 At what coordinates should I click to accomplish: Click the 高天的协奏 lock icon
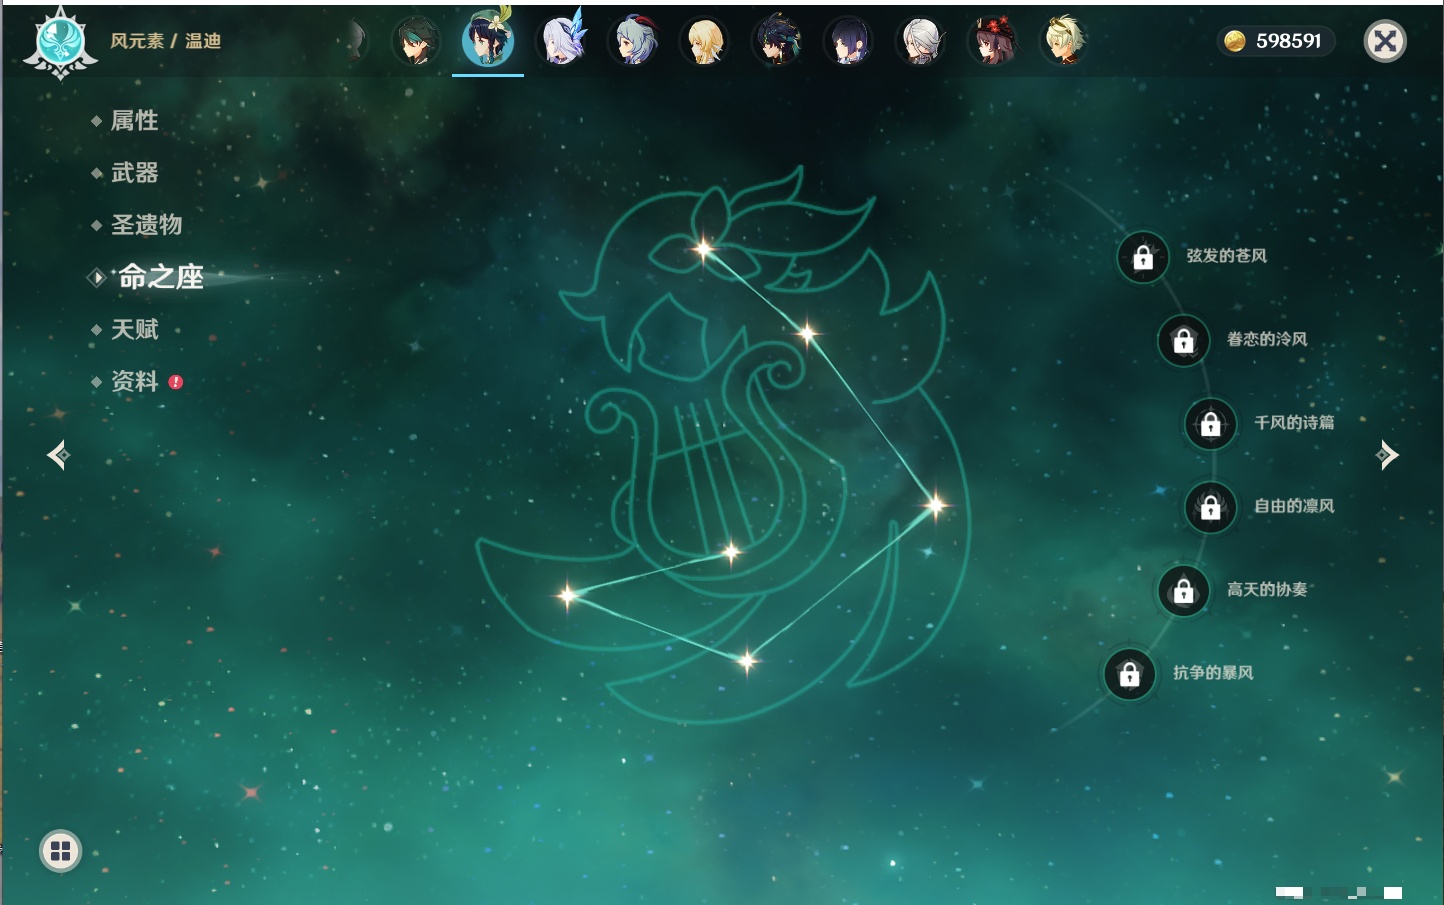click(1183, 591)
